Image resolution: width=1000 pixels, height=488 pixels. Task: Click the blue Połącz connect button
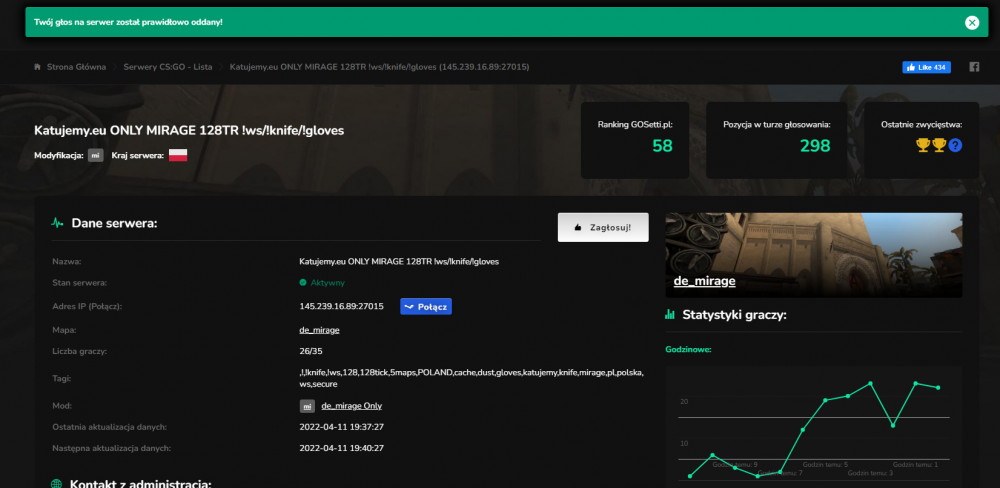426,307
